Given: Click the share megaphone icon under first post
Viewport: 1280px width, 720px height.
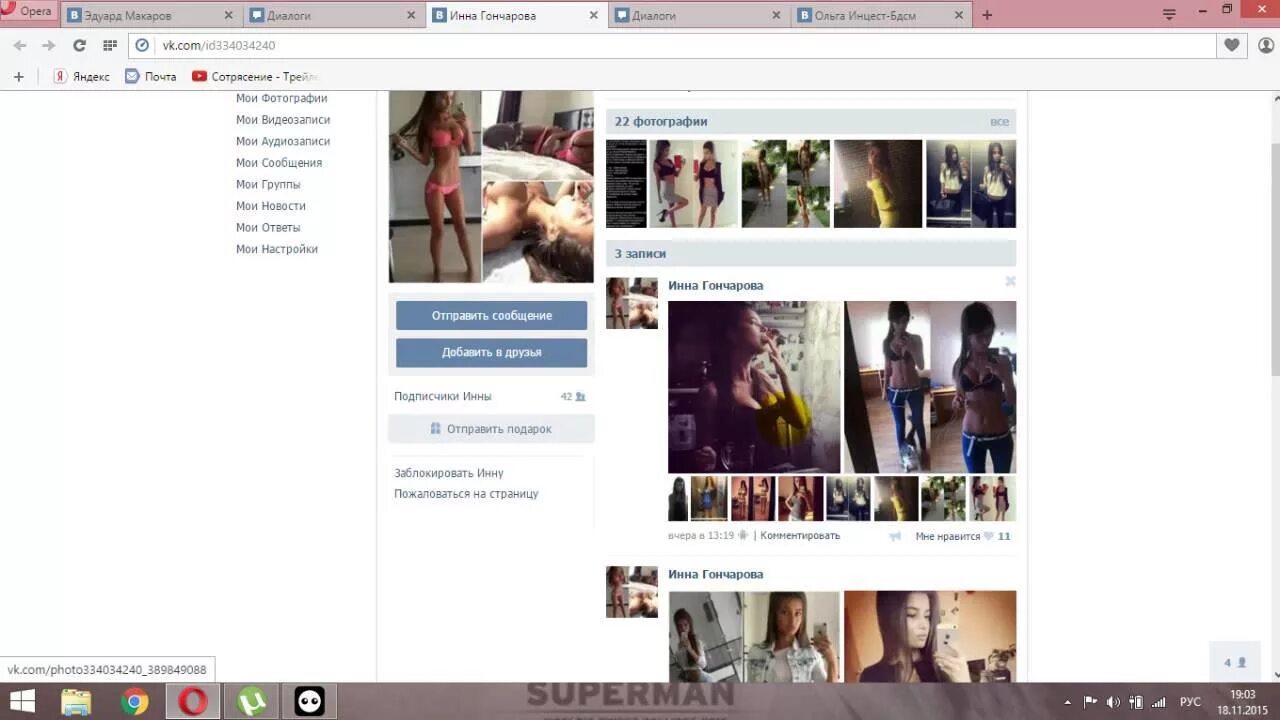Looking at the screenshot, I should 895,536.
